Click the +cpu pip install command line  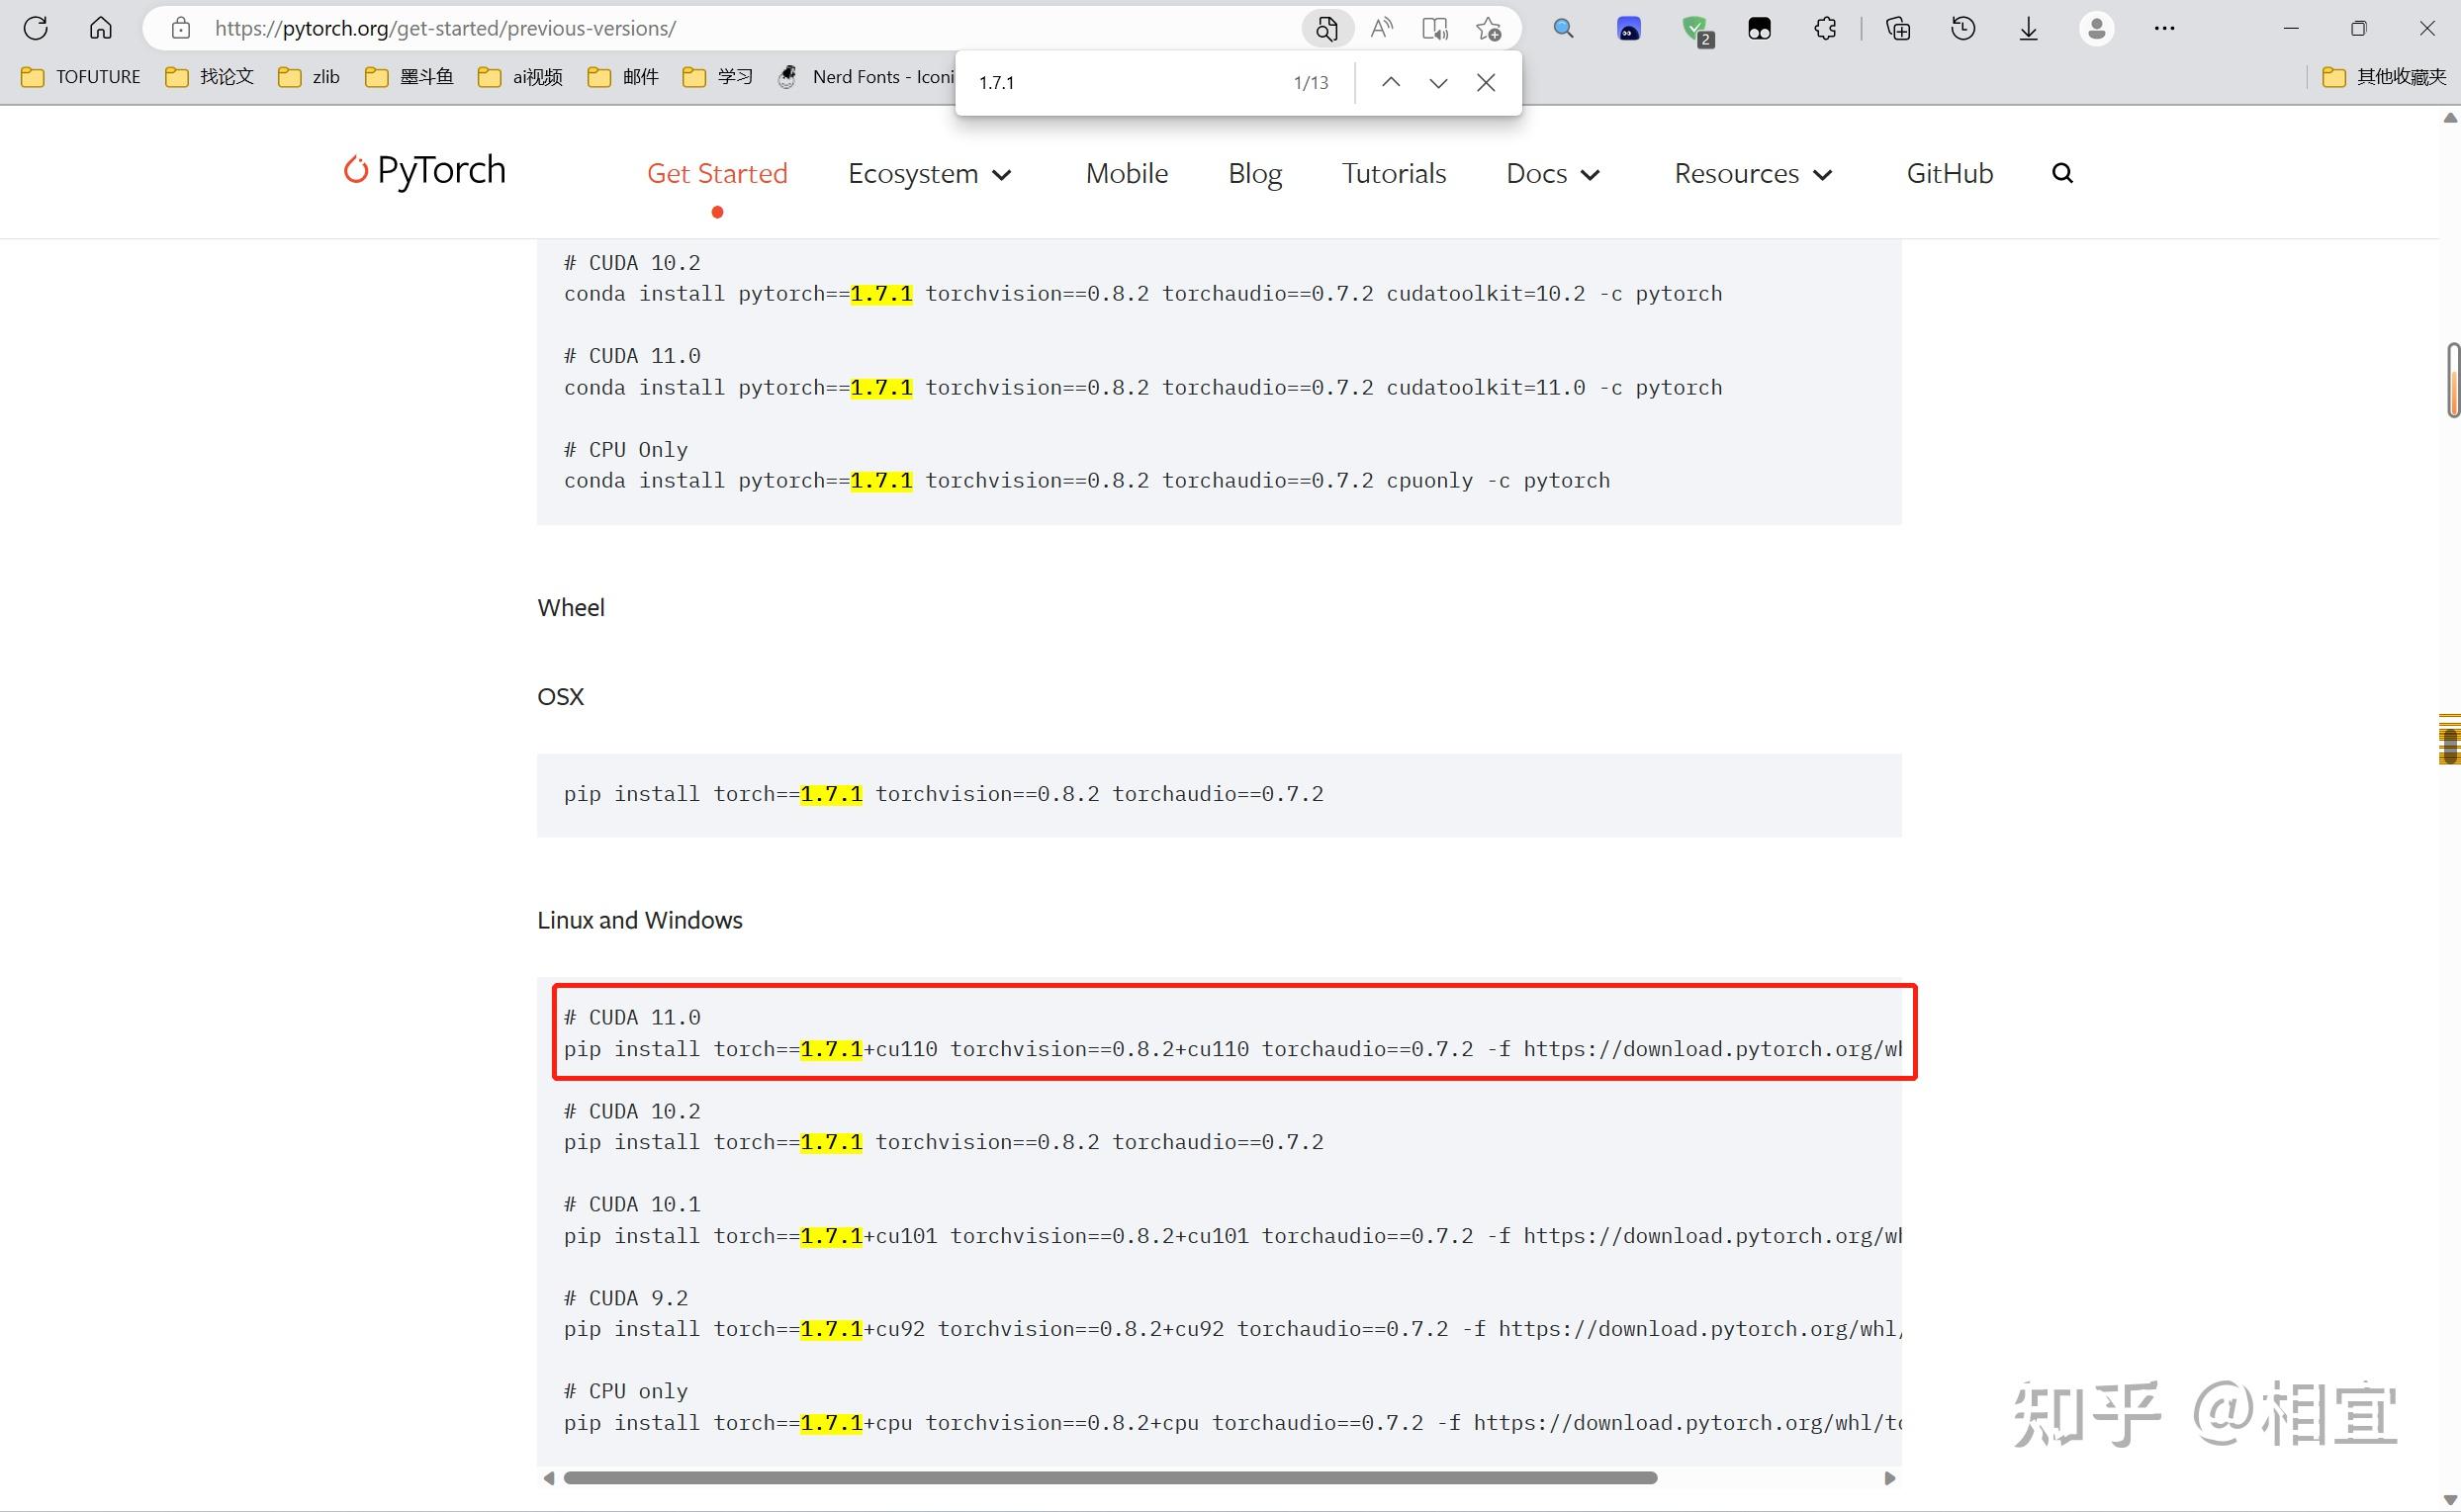1232,1423
